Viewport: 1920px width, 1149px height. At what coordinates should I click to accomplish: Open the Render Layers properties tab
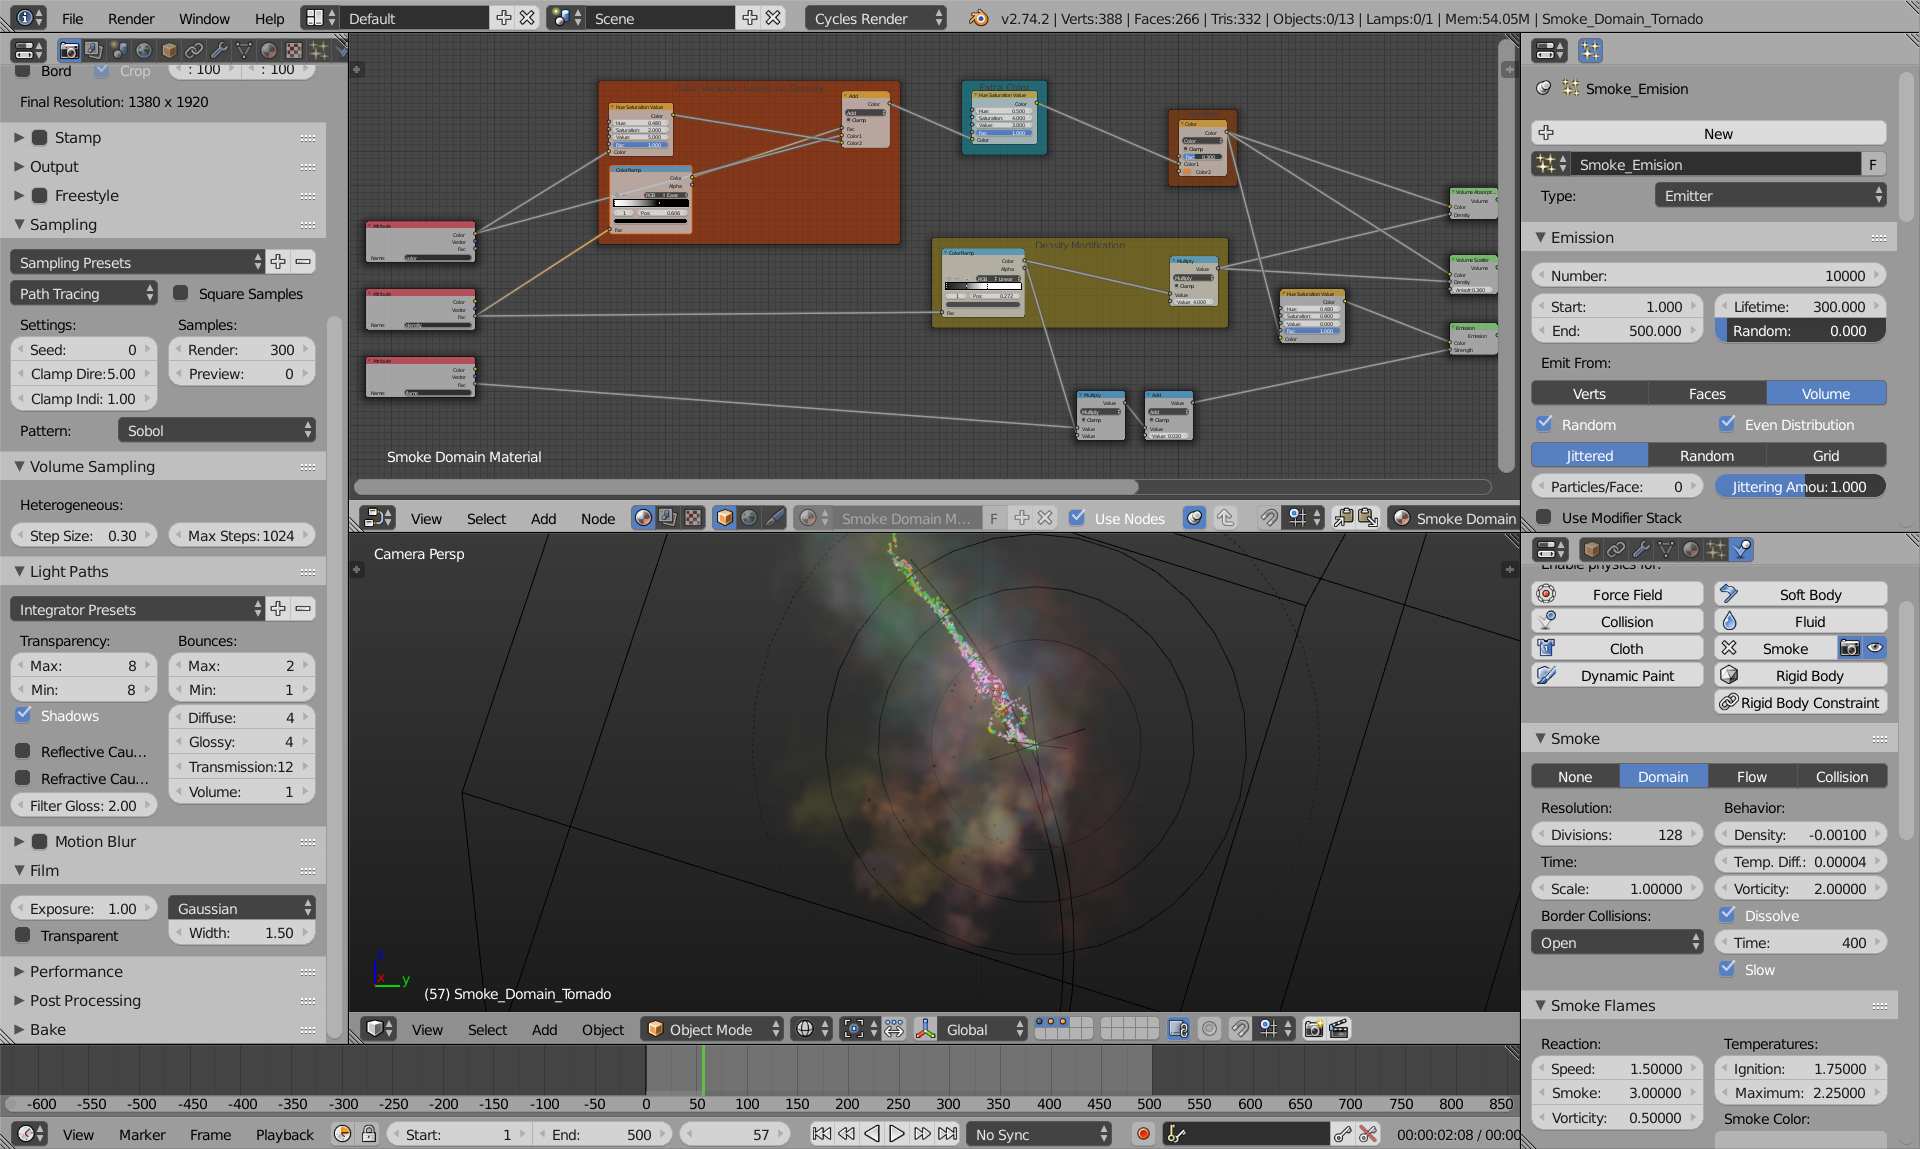point(94,50)
